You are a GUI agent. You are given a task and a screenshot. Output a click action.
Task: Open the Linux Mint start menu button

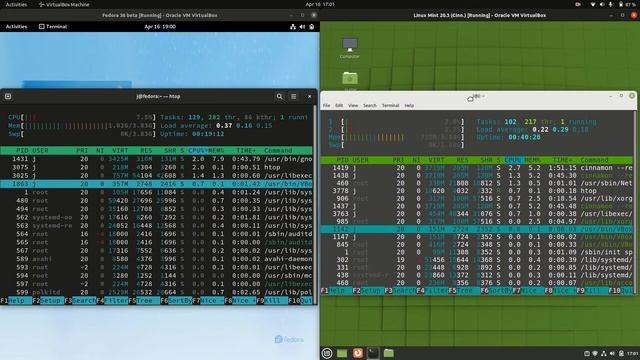pos(327,353)
